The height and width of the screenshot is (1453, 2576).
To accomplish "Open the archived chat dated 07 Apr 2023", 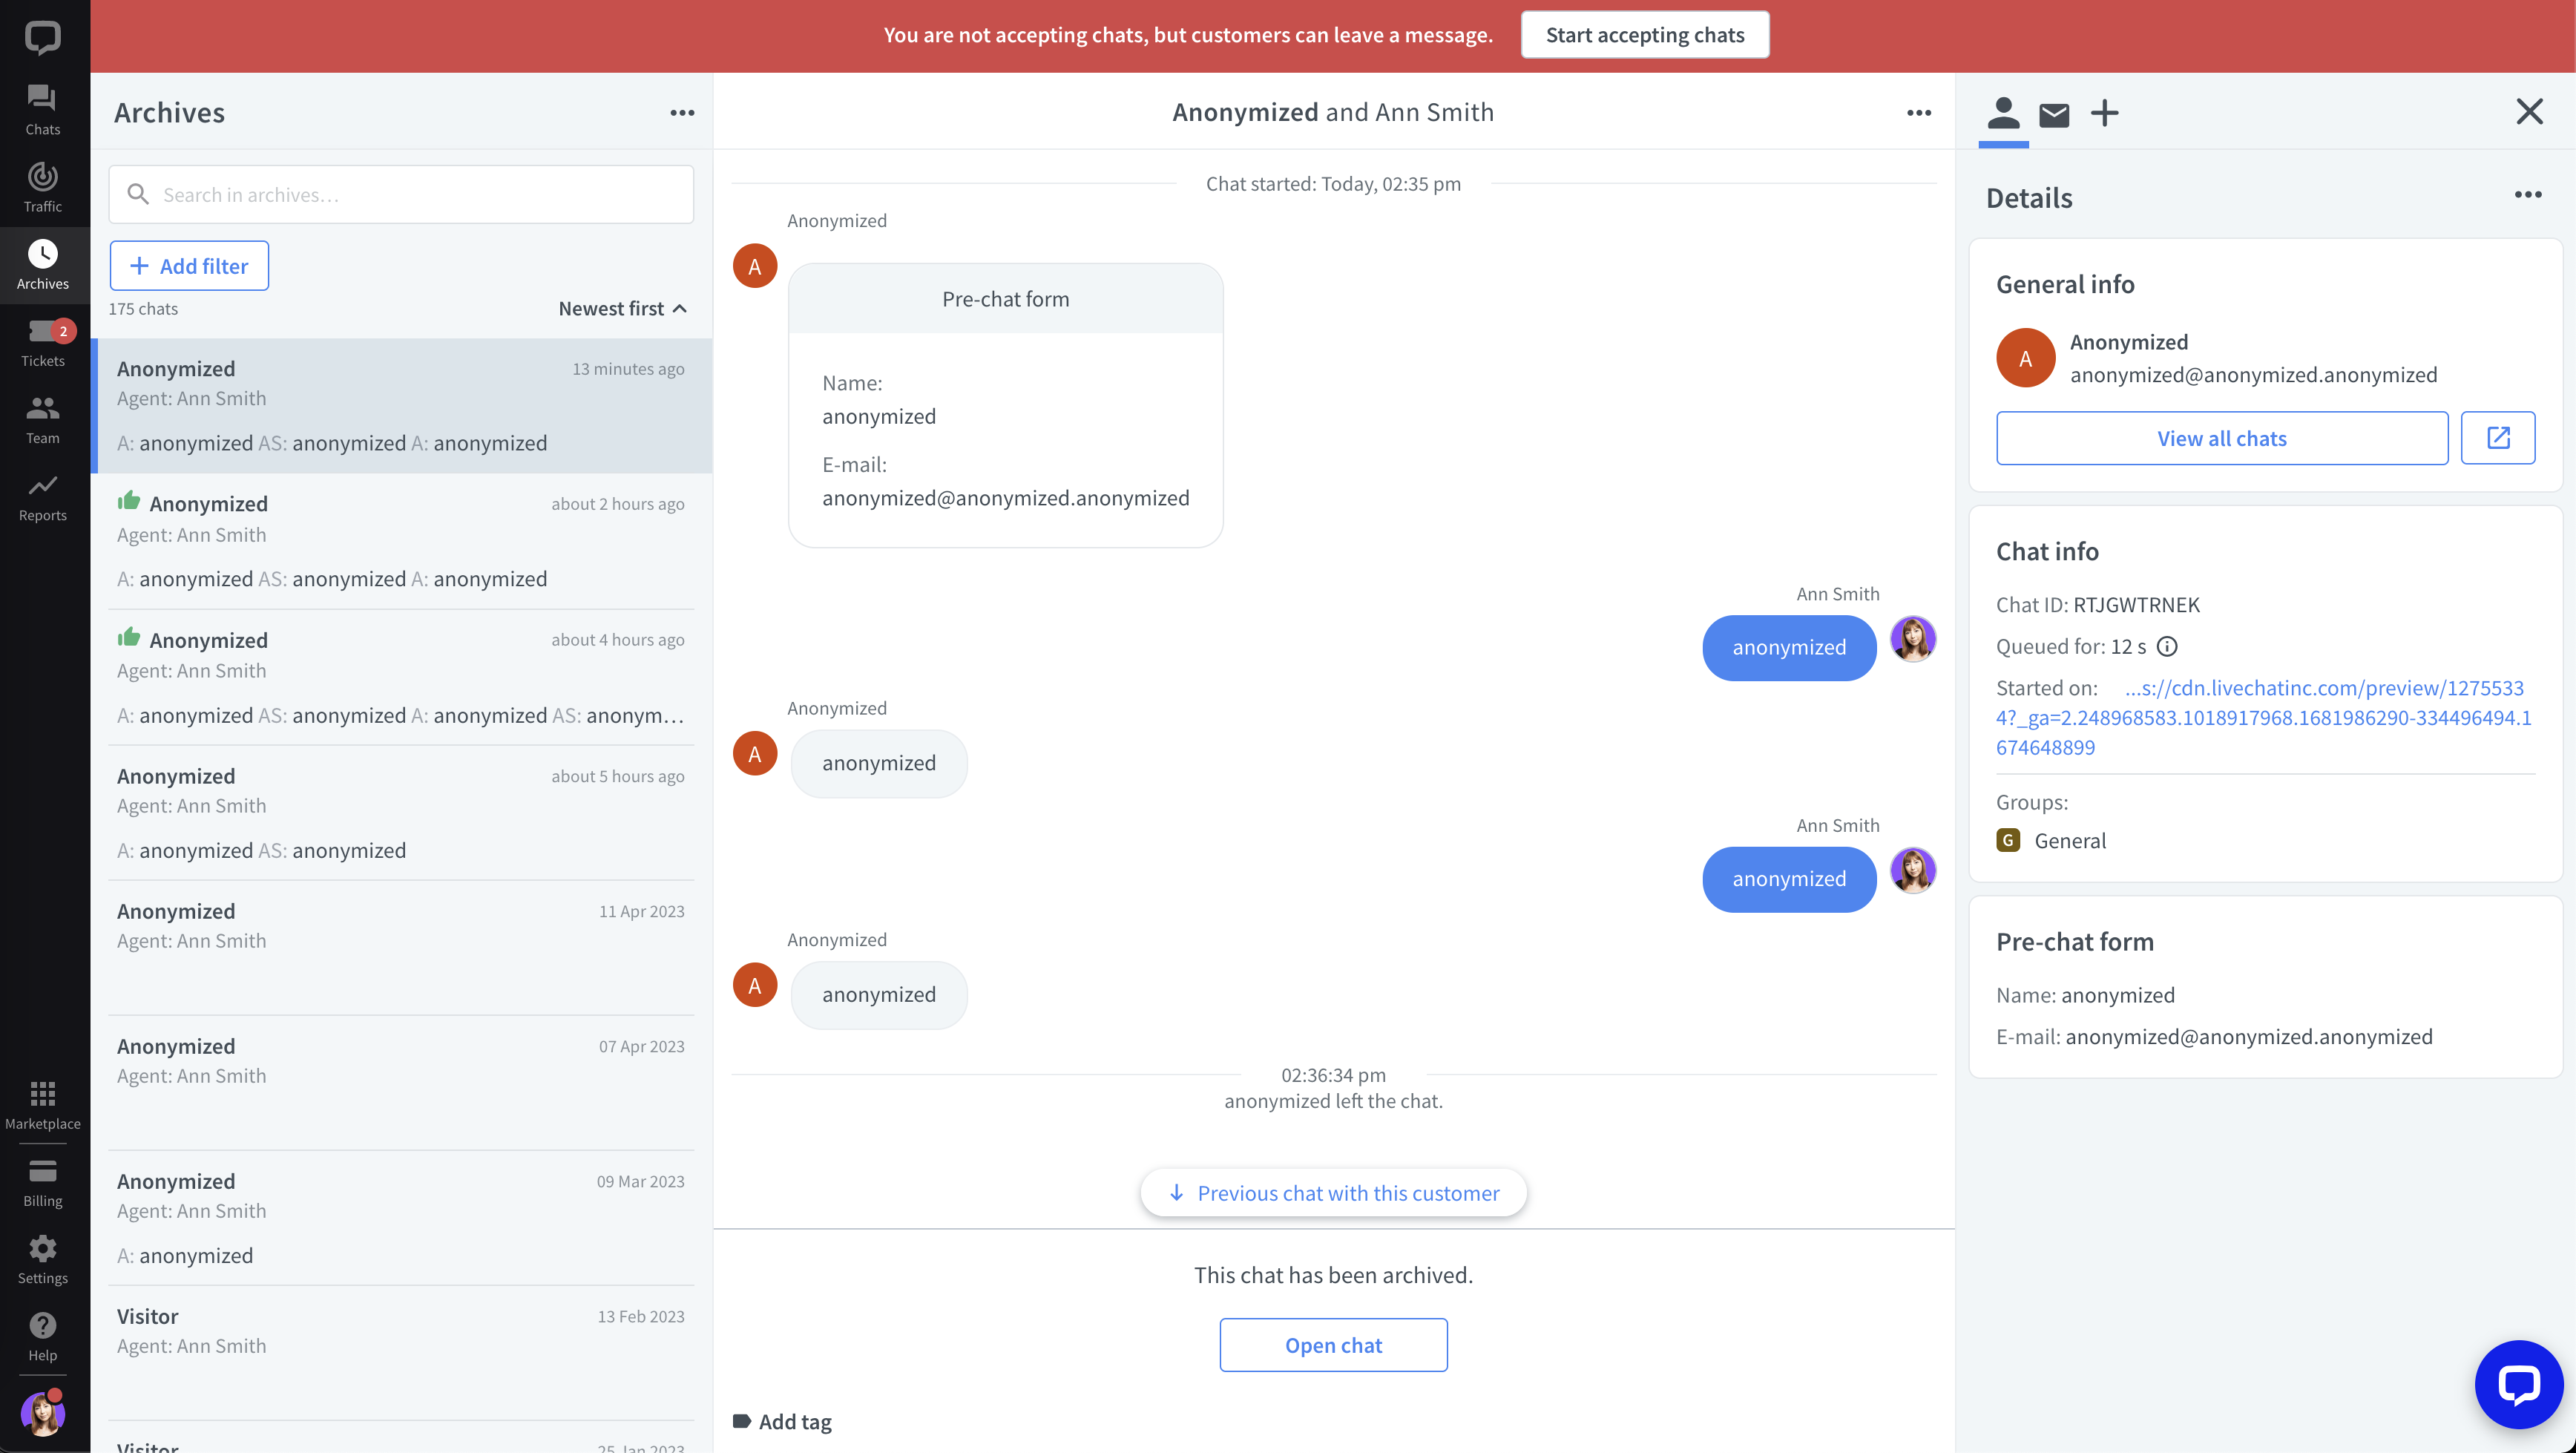I will click(x=401, y=1083).
